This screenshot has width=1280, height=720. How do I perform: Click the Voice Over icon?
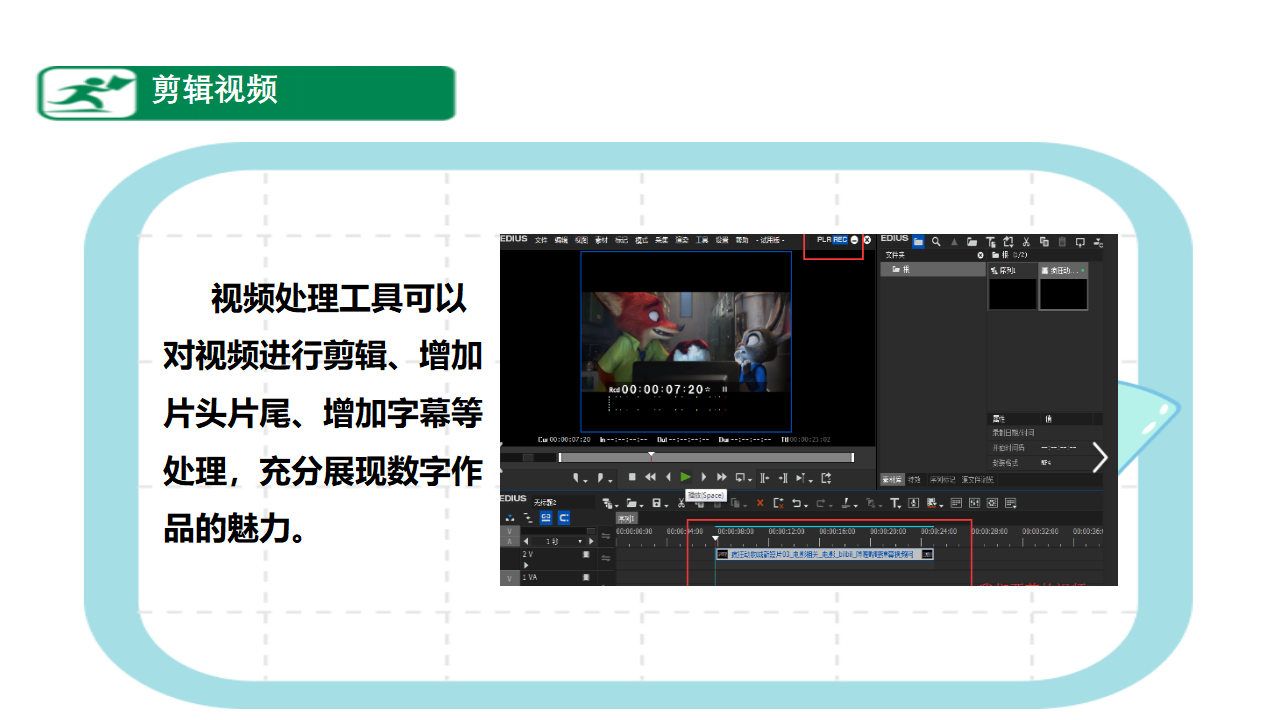[913, 503]
